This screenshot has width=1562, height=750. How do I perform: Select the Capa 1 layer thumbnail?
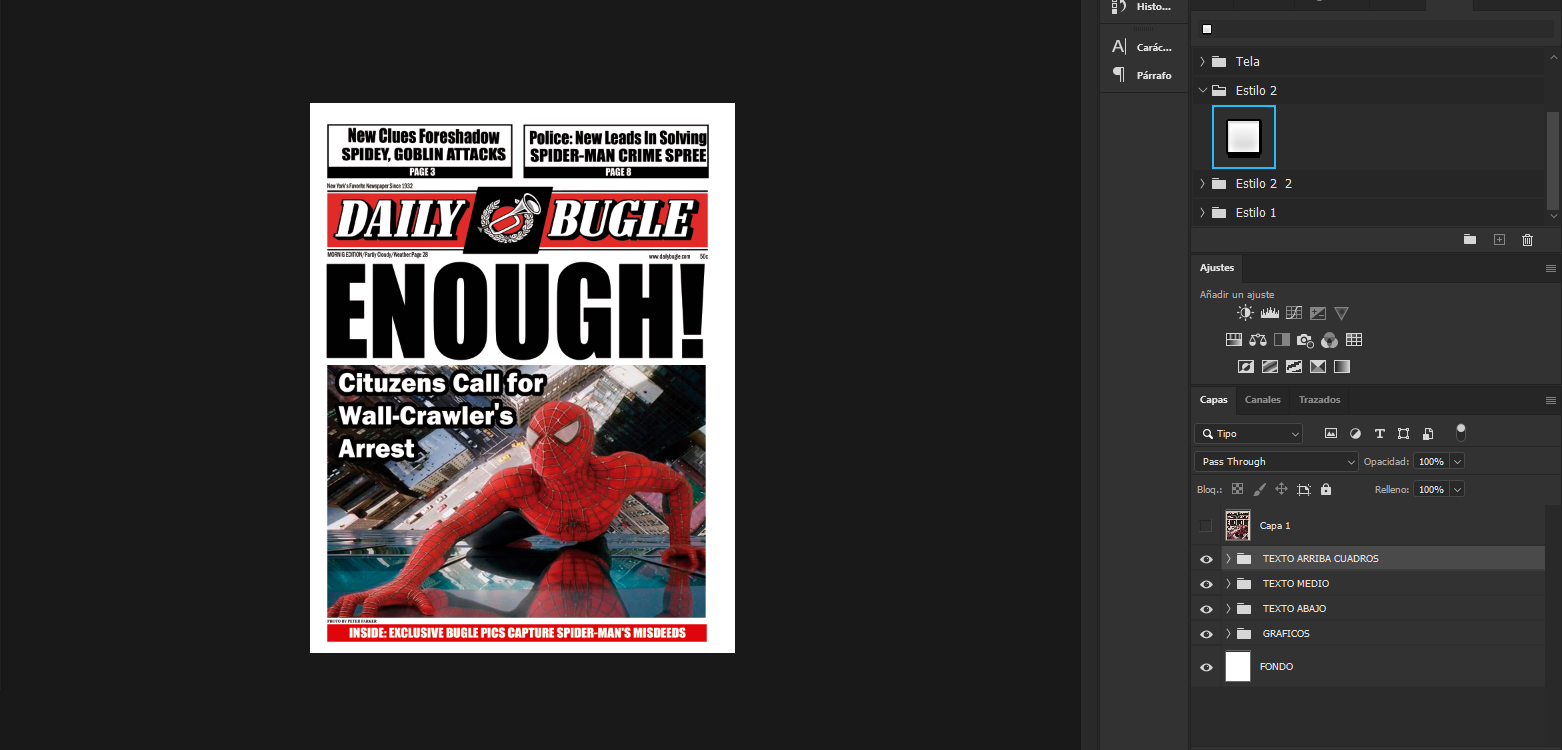1238,526
